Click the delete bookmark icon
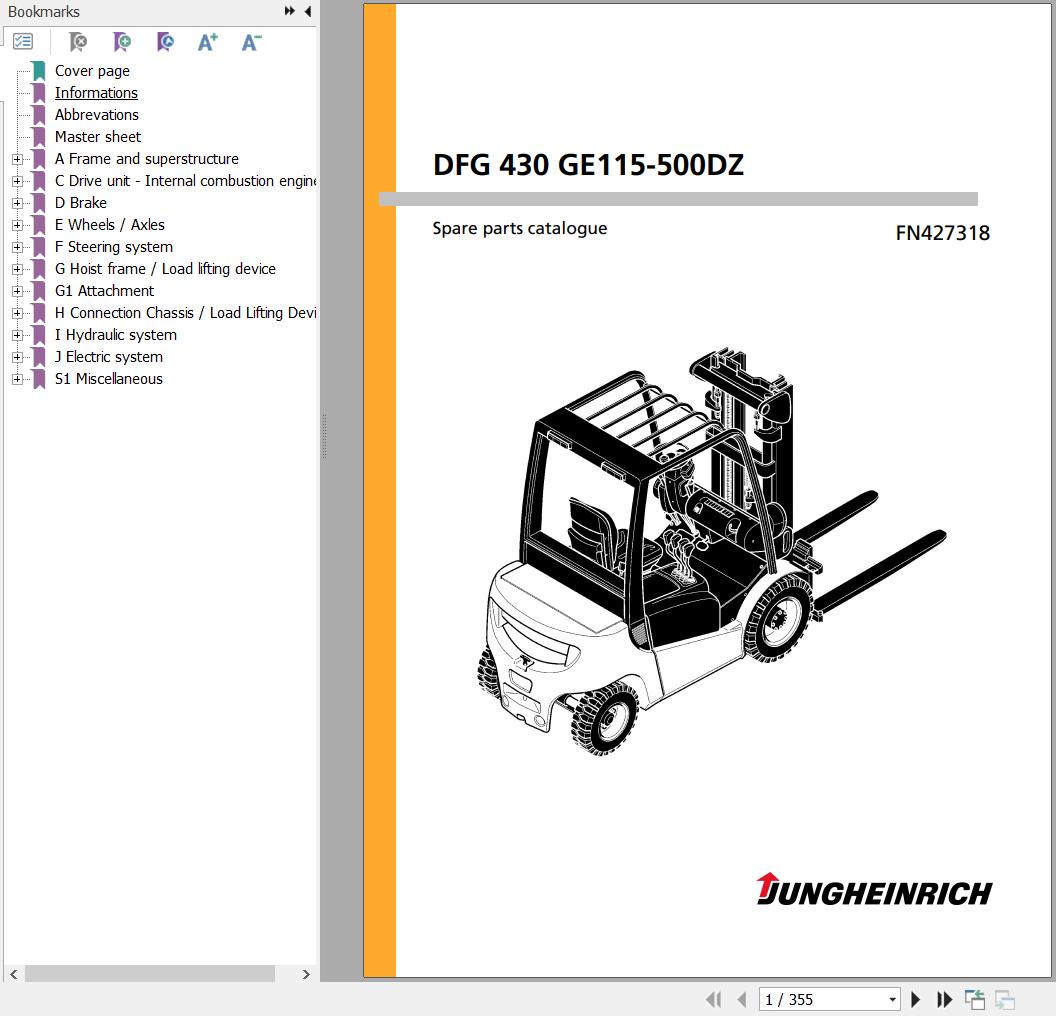The width and height of the screenshot is (1056, 1016). tap(77, 42)
